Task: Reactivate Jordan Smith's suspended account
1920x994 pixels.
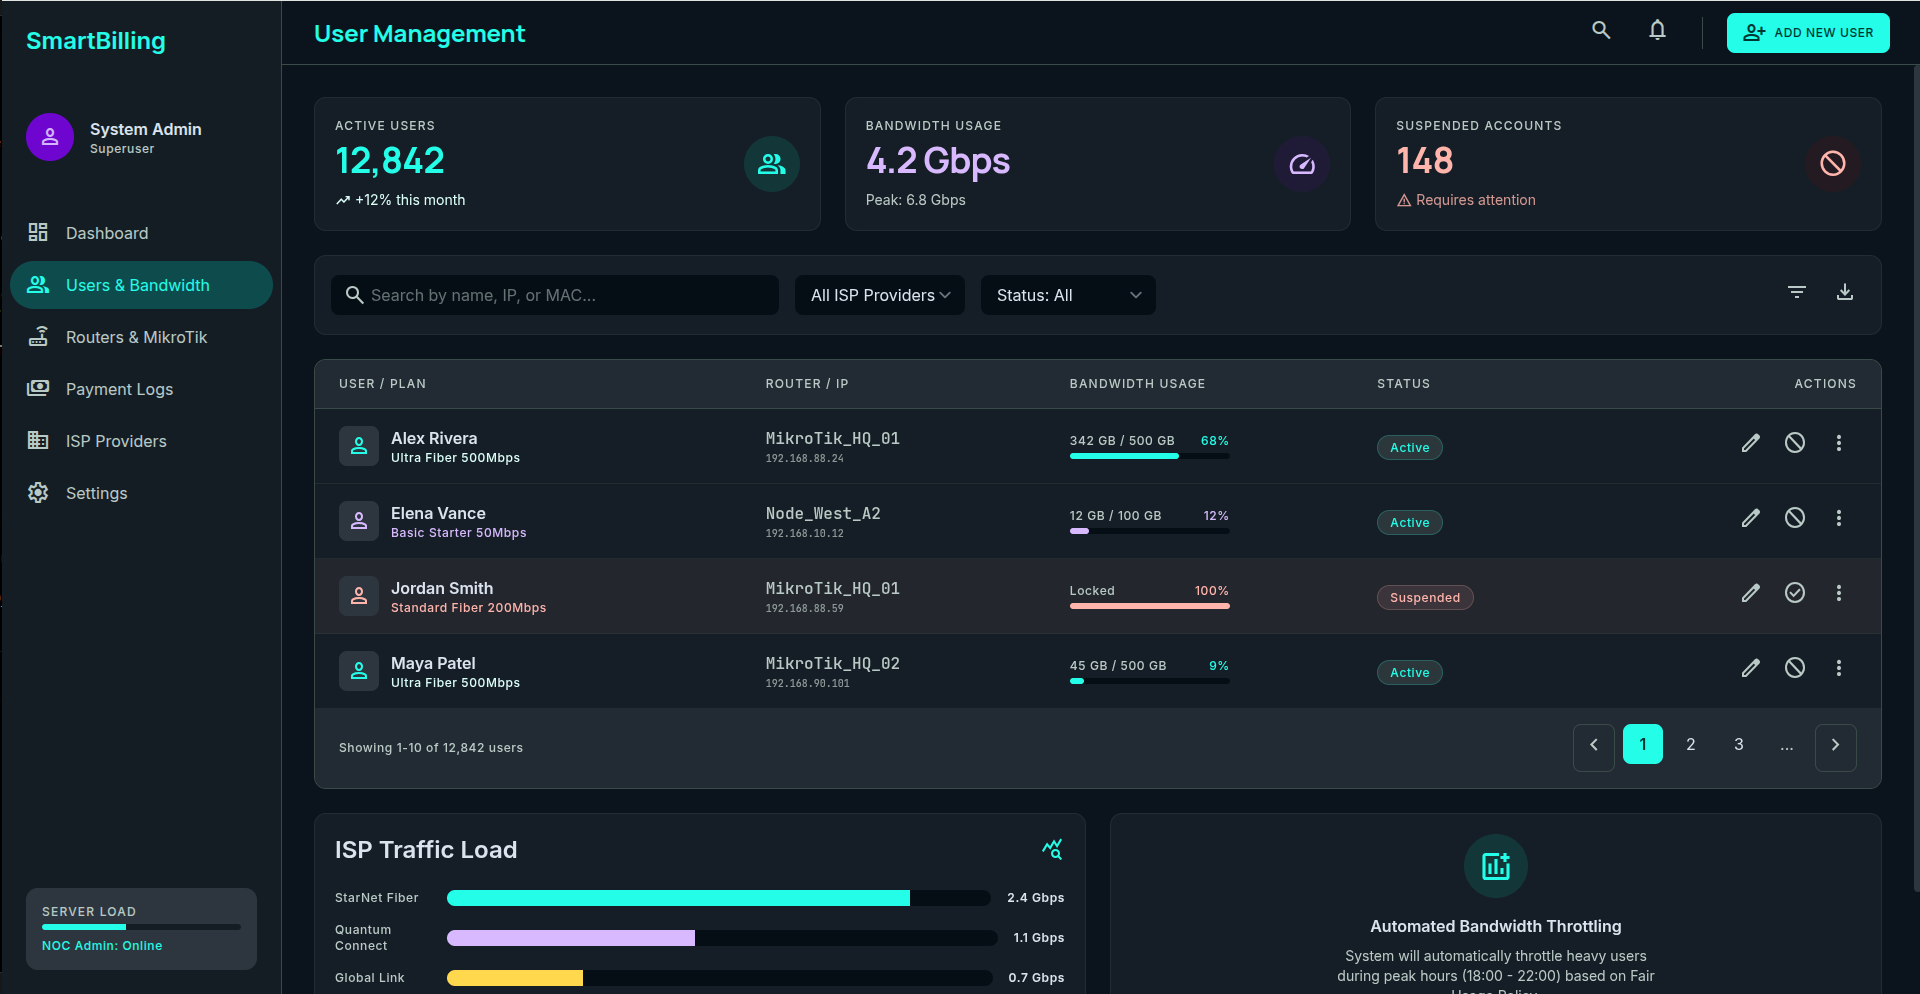Action: click(x=1795, y=593)
